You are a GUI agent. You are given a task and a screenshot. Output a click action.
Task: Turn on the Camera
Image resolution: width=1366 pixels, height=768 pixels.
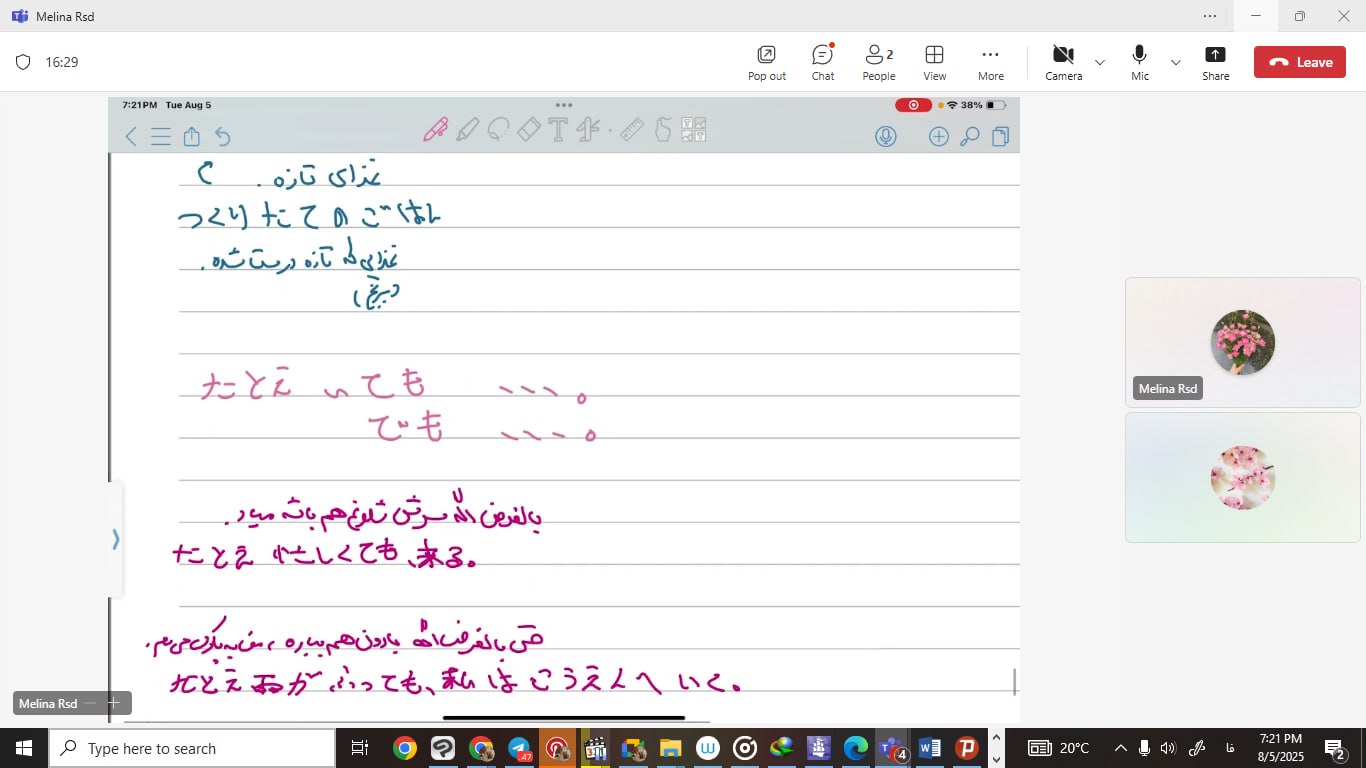click(1063, 62)
